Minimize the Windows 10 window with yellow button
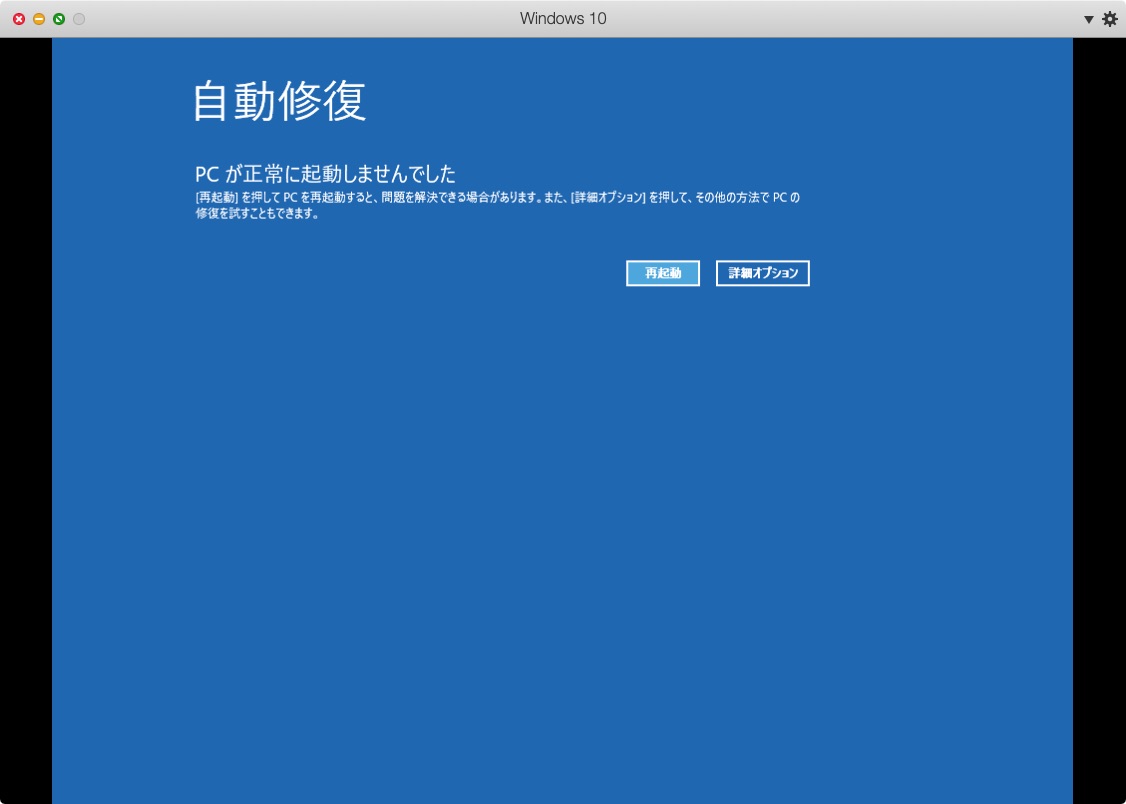Viewport: 1126px width, 804px height. (39, 19)
